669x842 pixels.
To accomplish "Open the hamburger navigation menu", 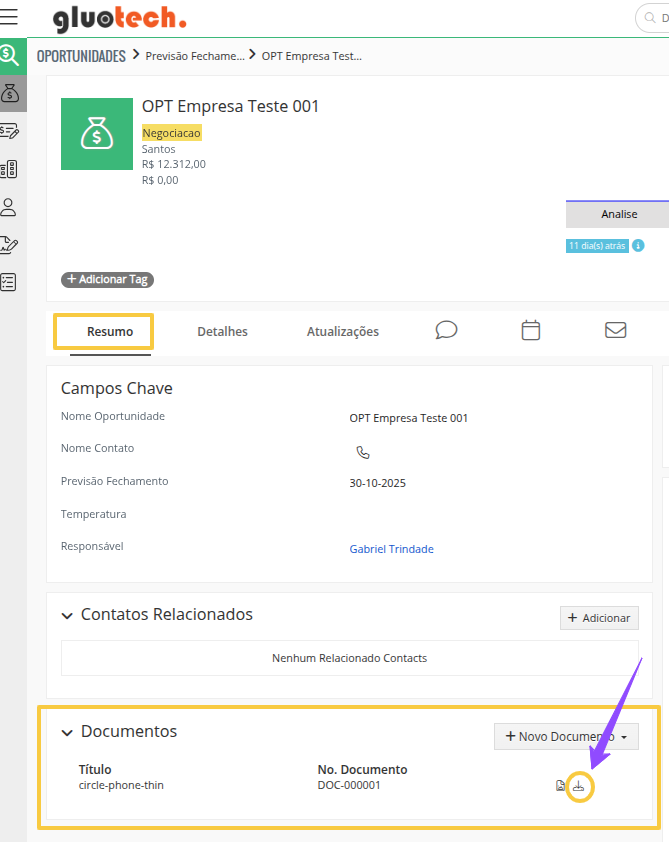I will (10, 17).
